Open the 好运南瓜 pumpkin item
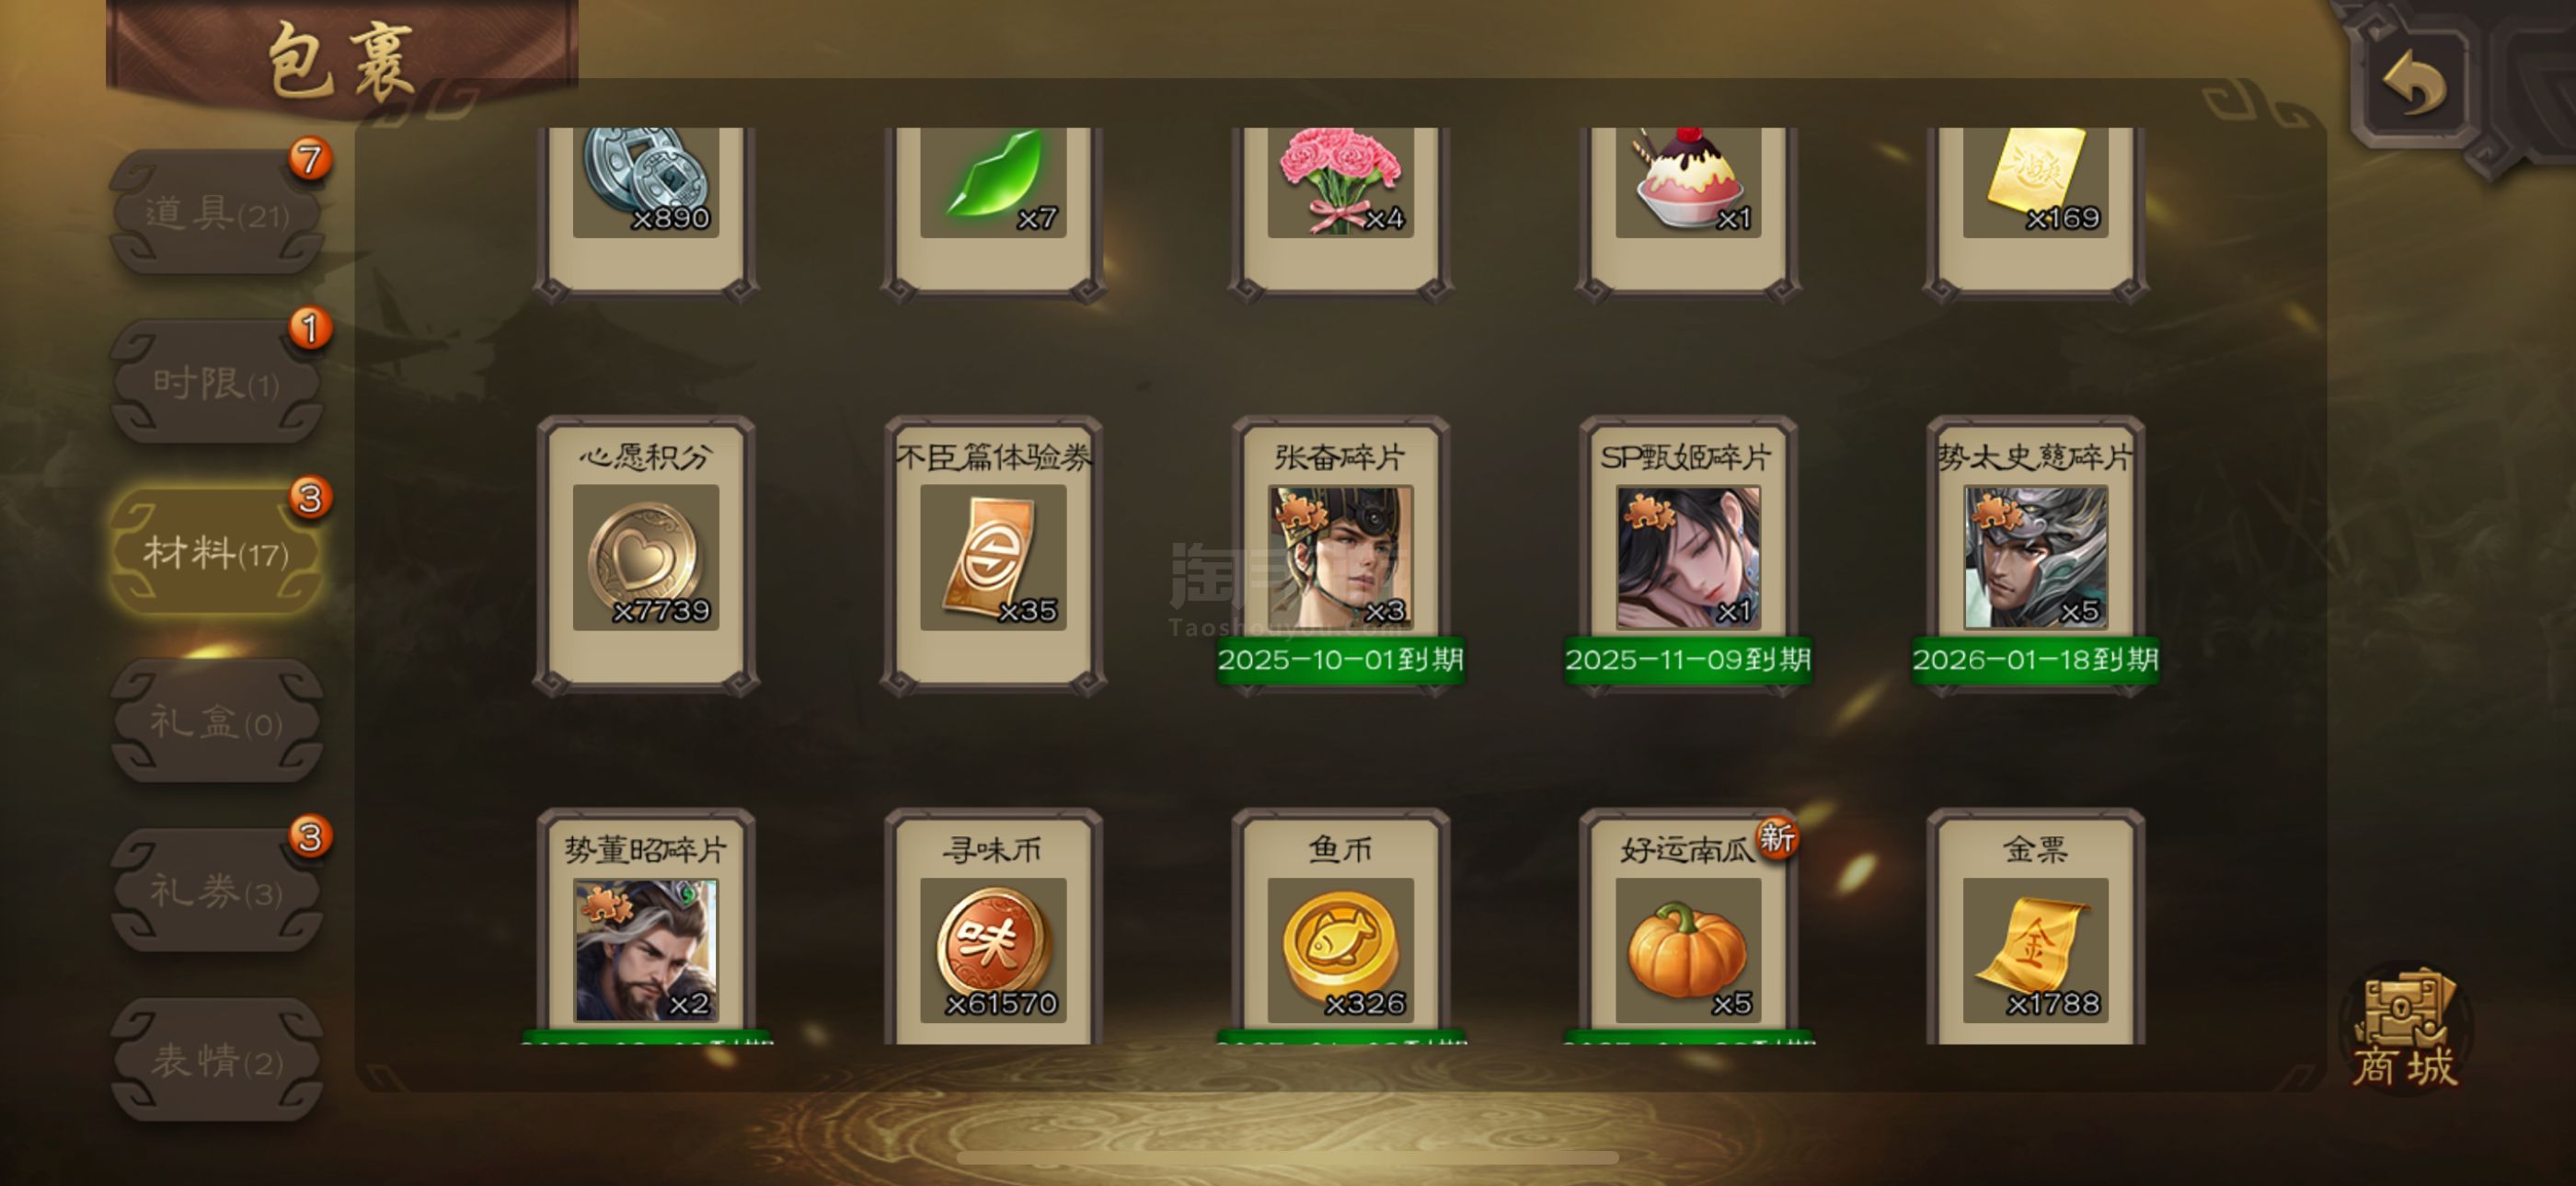The height and width of the screenshot is (1186, 2576). (x=1688, y=927)
